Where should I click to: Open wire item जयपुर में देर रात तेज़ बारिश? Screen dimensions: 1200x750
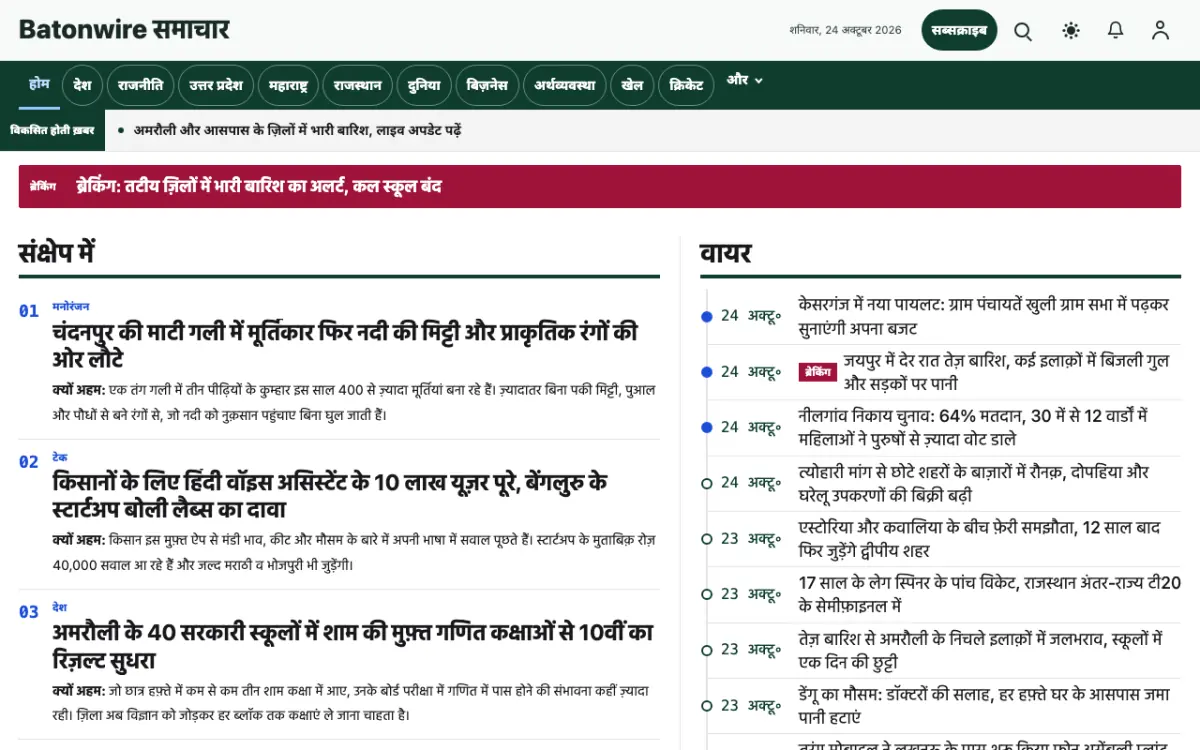(x=1007, y=371)
